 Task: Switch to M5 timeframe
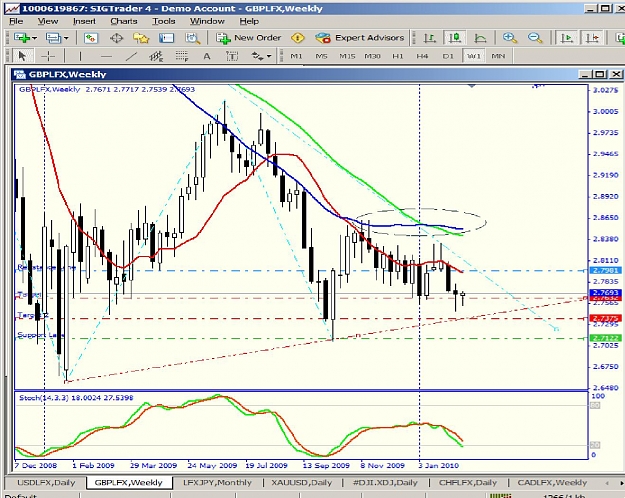coord(321,56)
